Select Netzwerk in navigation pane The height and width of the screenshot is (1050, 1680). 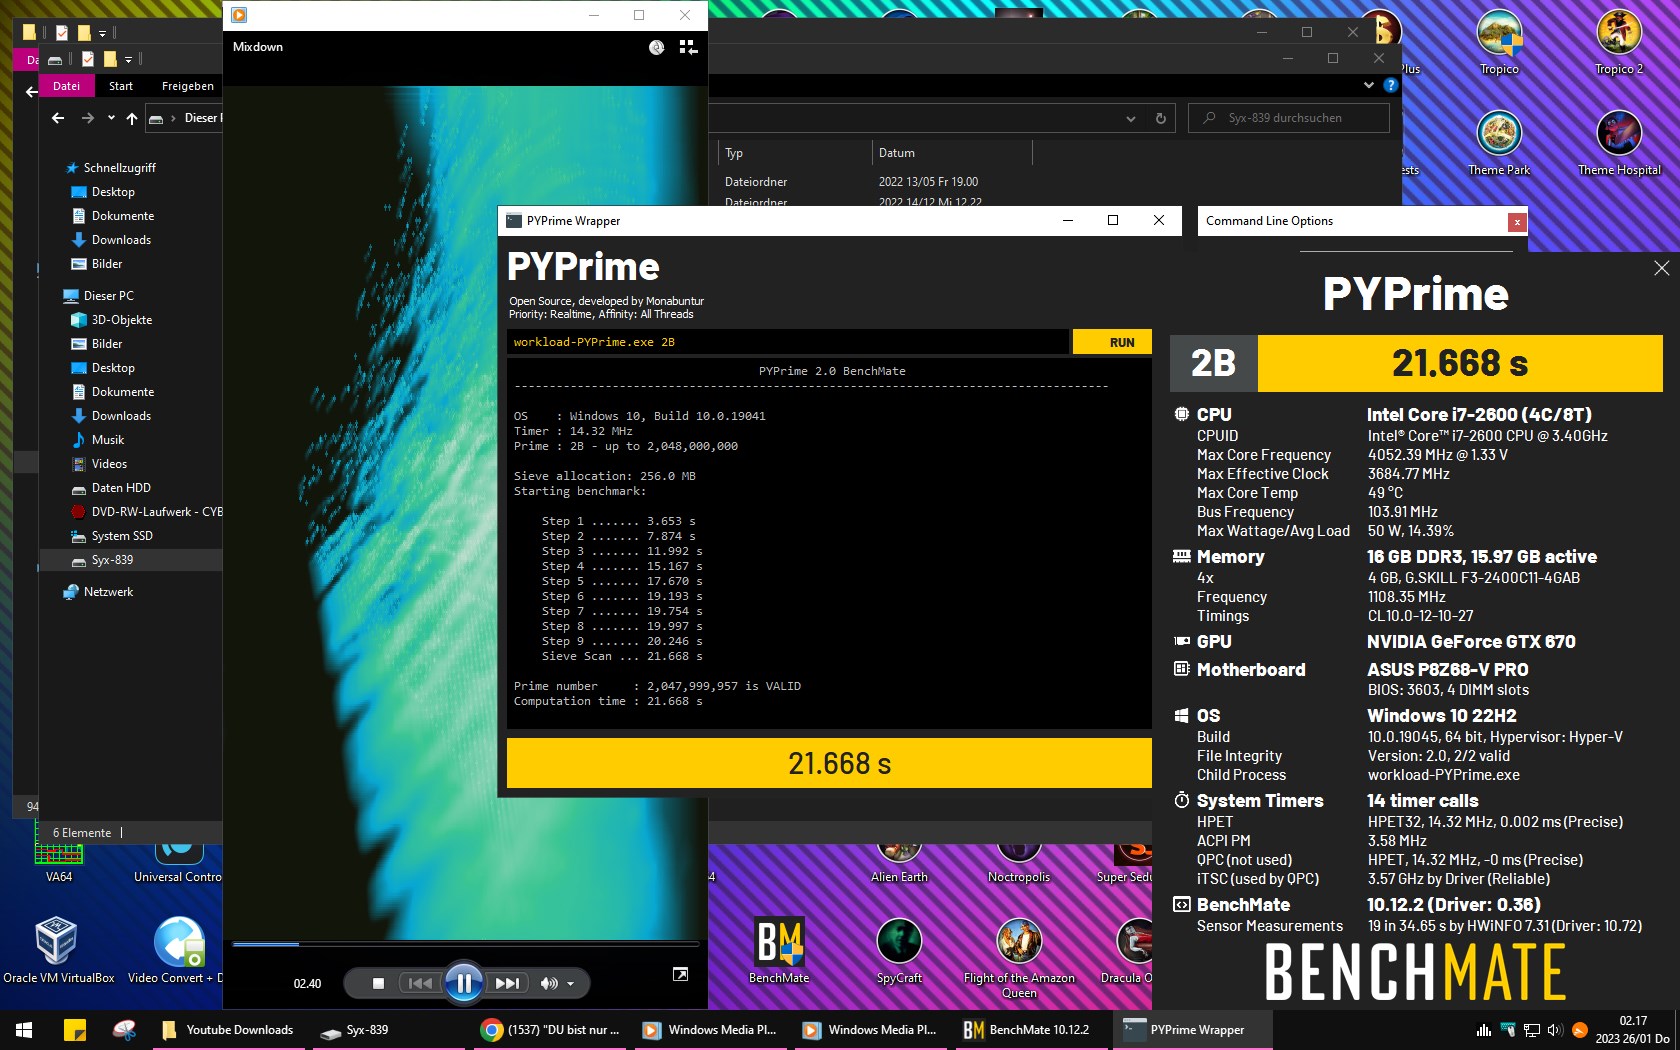coord(108,592)
